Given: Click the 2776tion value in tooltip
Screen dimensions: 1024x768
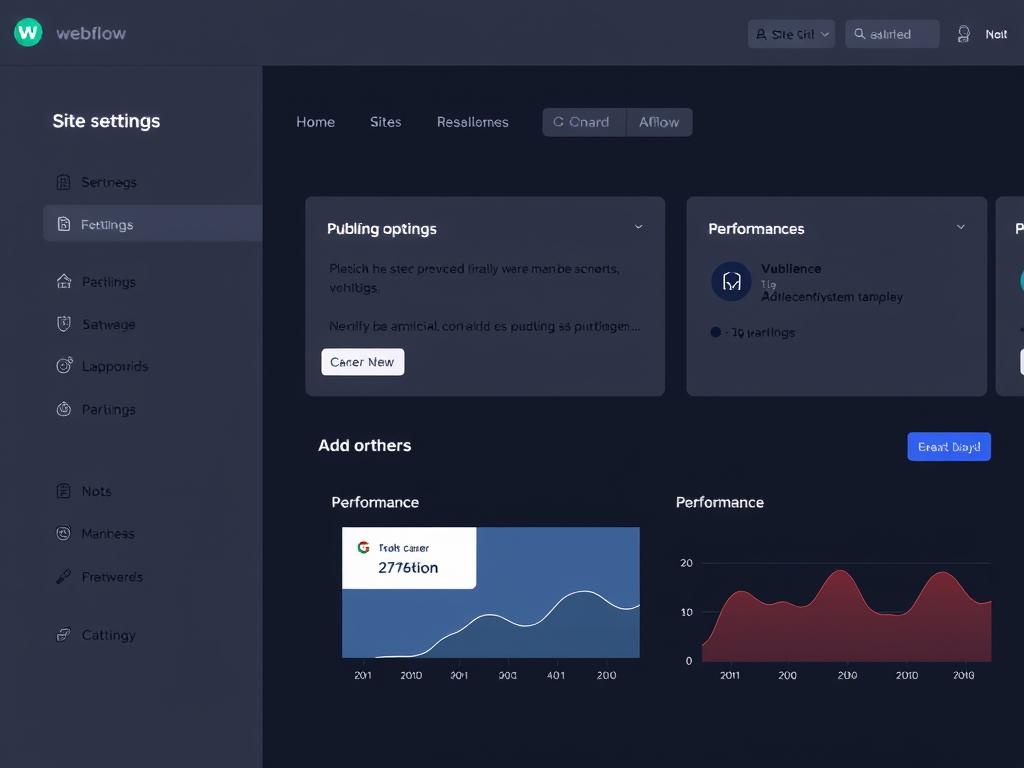Looking at the screenshot, I should (x=408, y=568).
